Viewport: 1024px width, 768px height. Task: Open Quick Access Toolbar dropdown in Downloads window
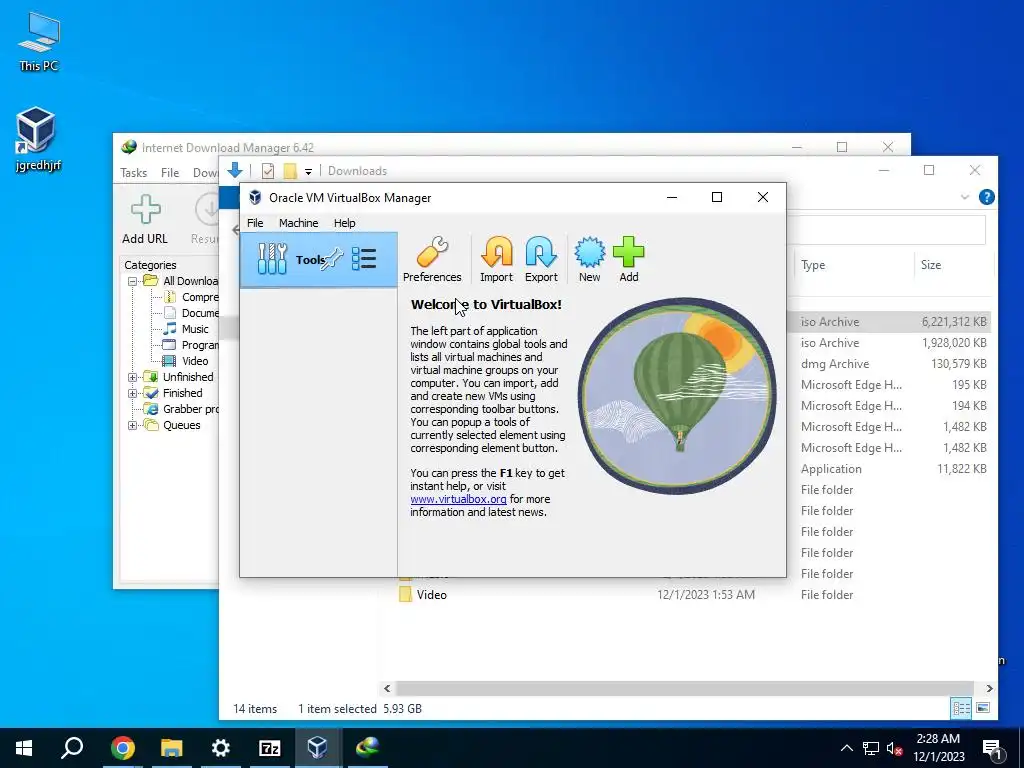(x=308, y=172)
